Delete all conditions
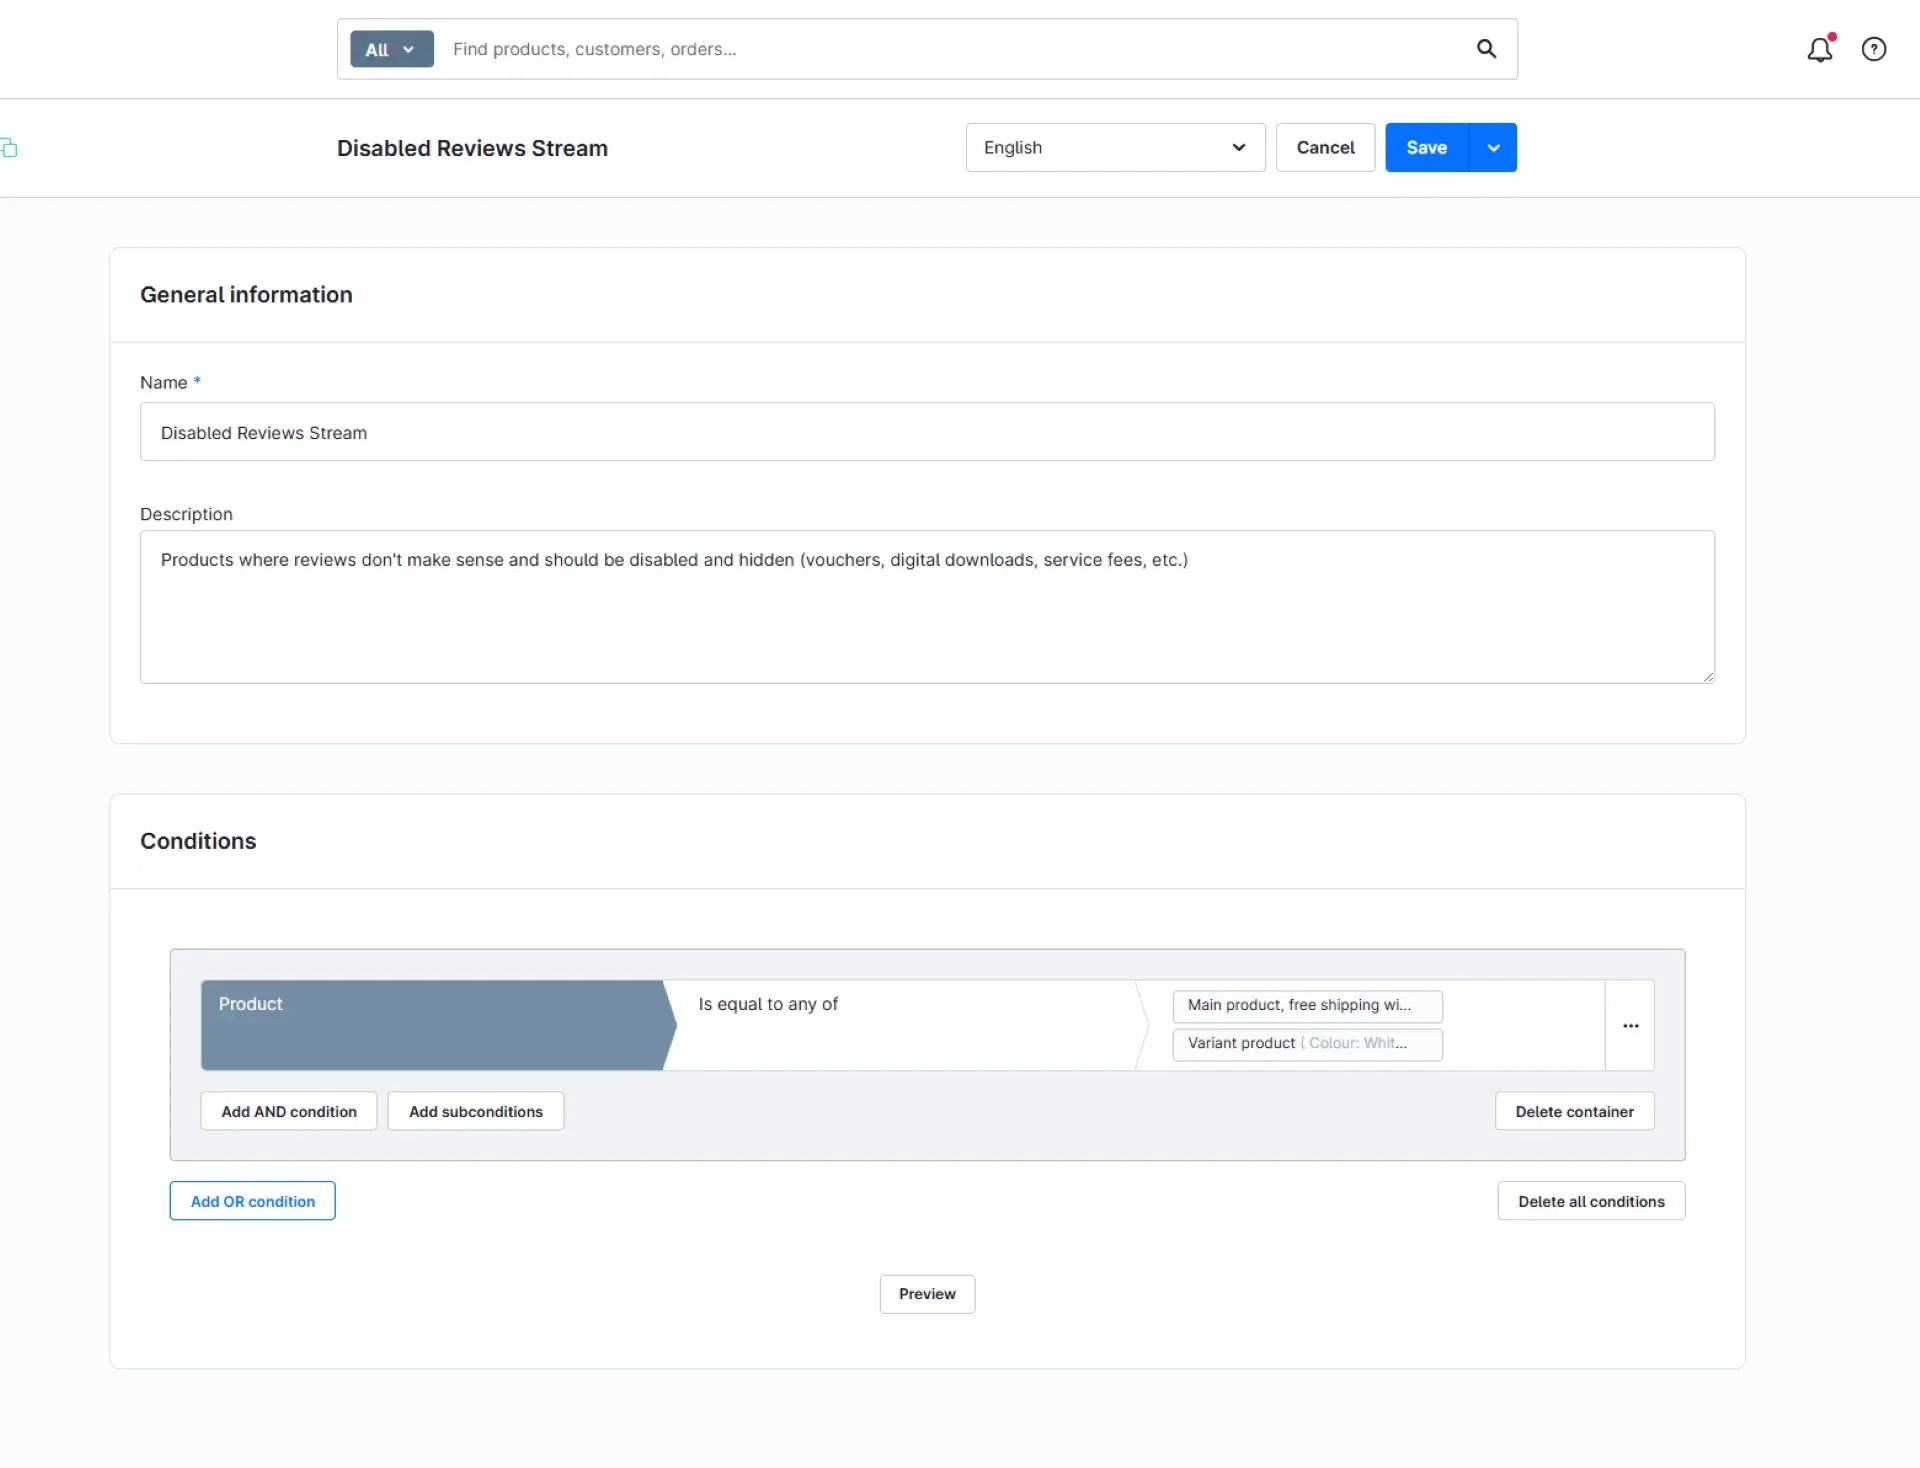This screenshot has height=1468, width=1920. [x=1591, y=1201]
